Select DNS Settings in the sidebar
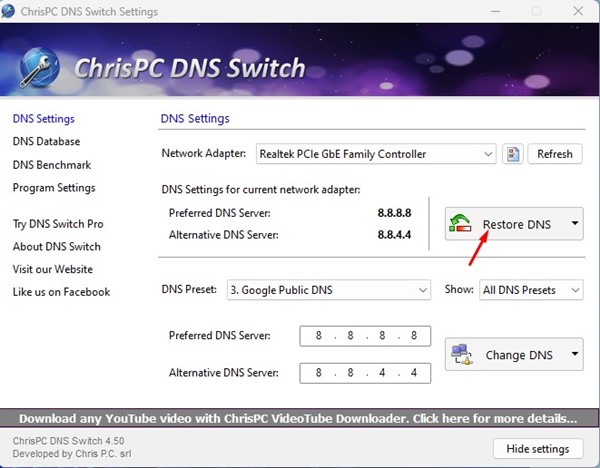This screenshot has height=468, width=600. click(x=43, y=119)
